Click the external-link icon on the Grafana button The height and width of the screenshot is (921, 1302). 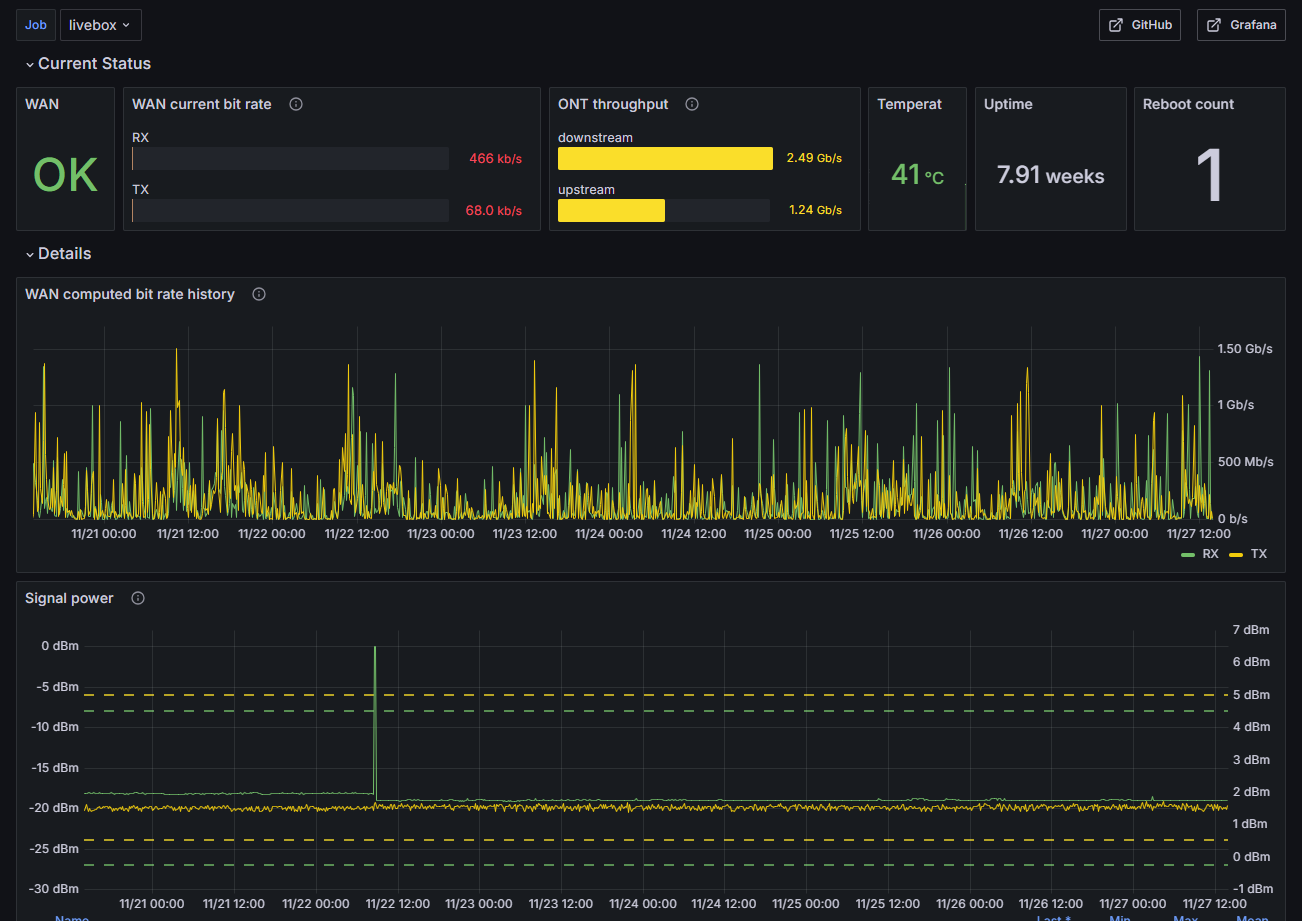point(1214,25)
